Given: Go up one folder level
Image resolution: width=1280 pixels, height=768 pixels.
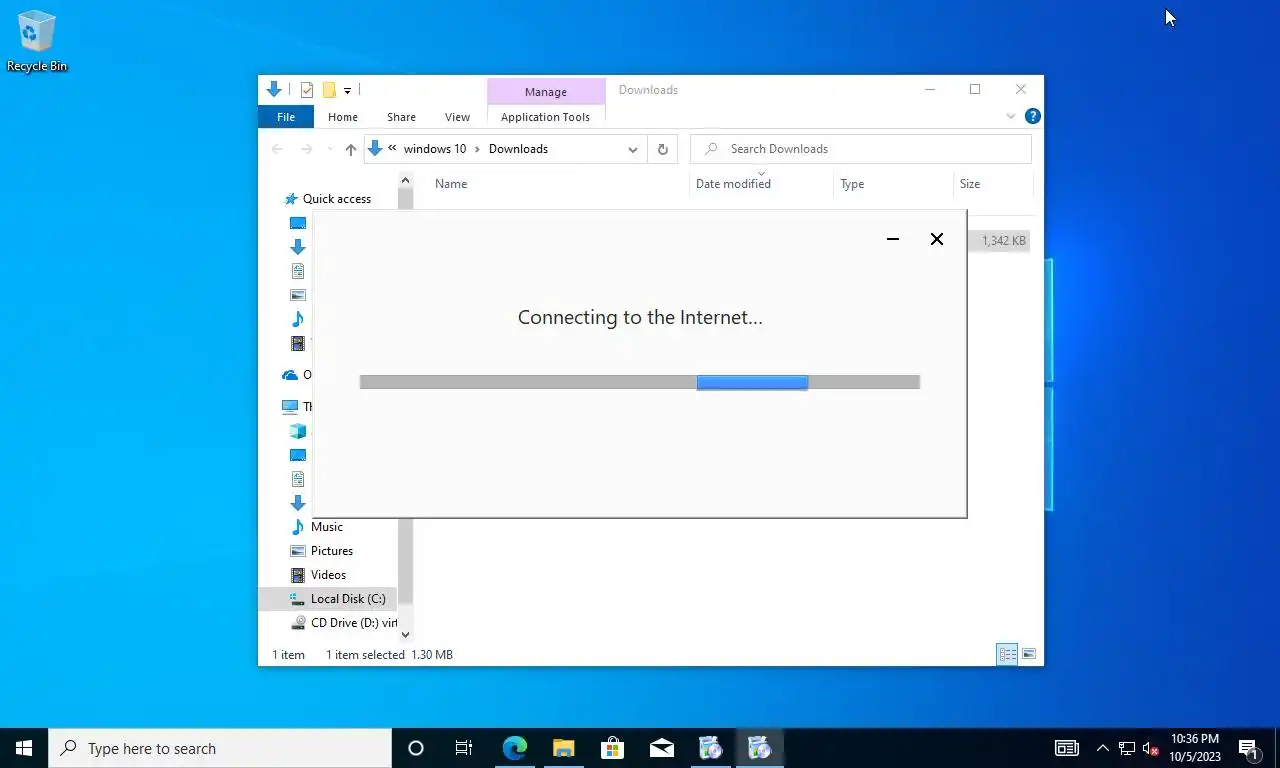Looking at the screenshot, I should coord(351,149).
